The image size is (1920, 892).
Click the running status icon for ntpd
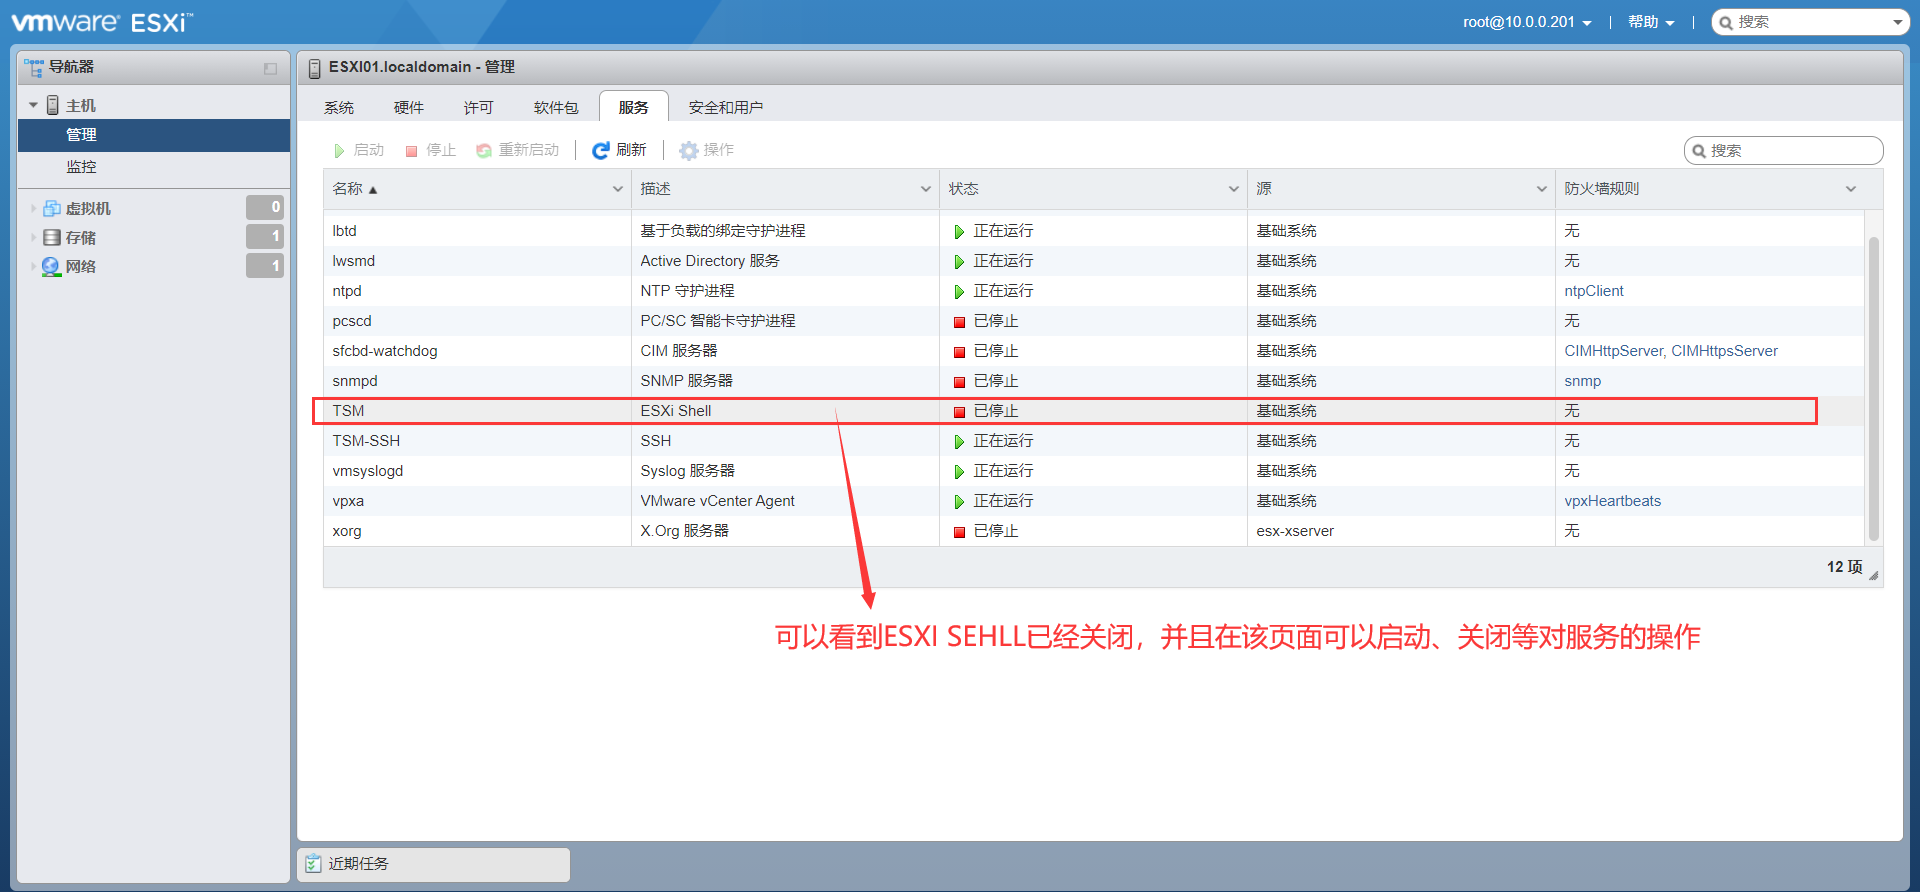tap(959, 291)
